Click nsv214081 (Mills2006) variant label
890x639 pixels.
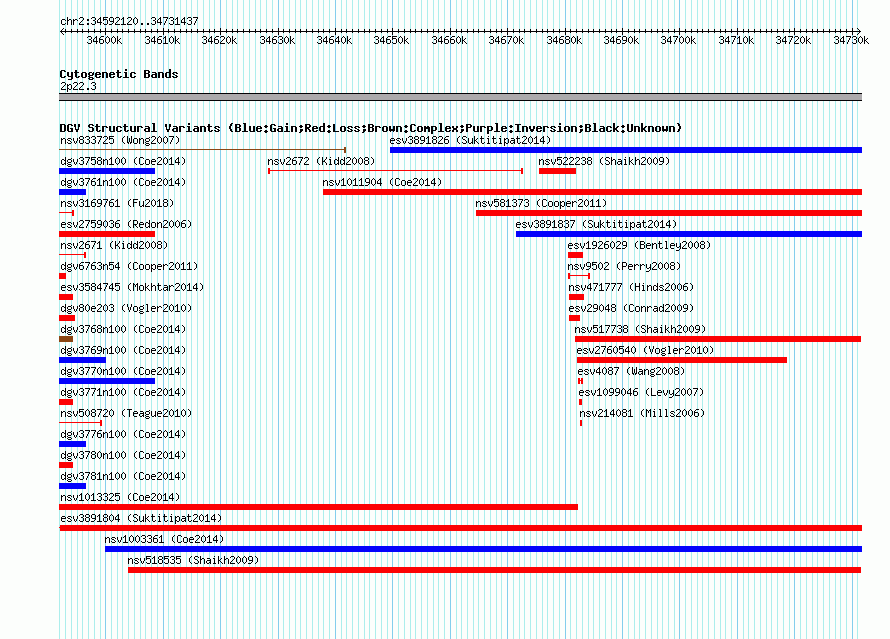click(x=642, y=413)
